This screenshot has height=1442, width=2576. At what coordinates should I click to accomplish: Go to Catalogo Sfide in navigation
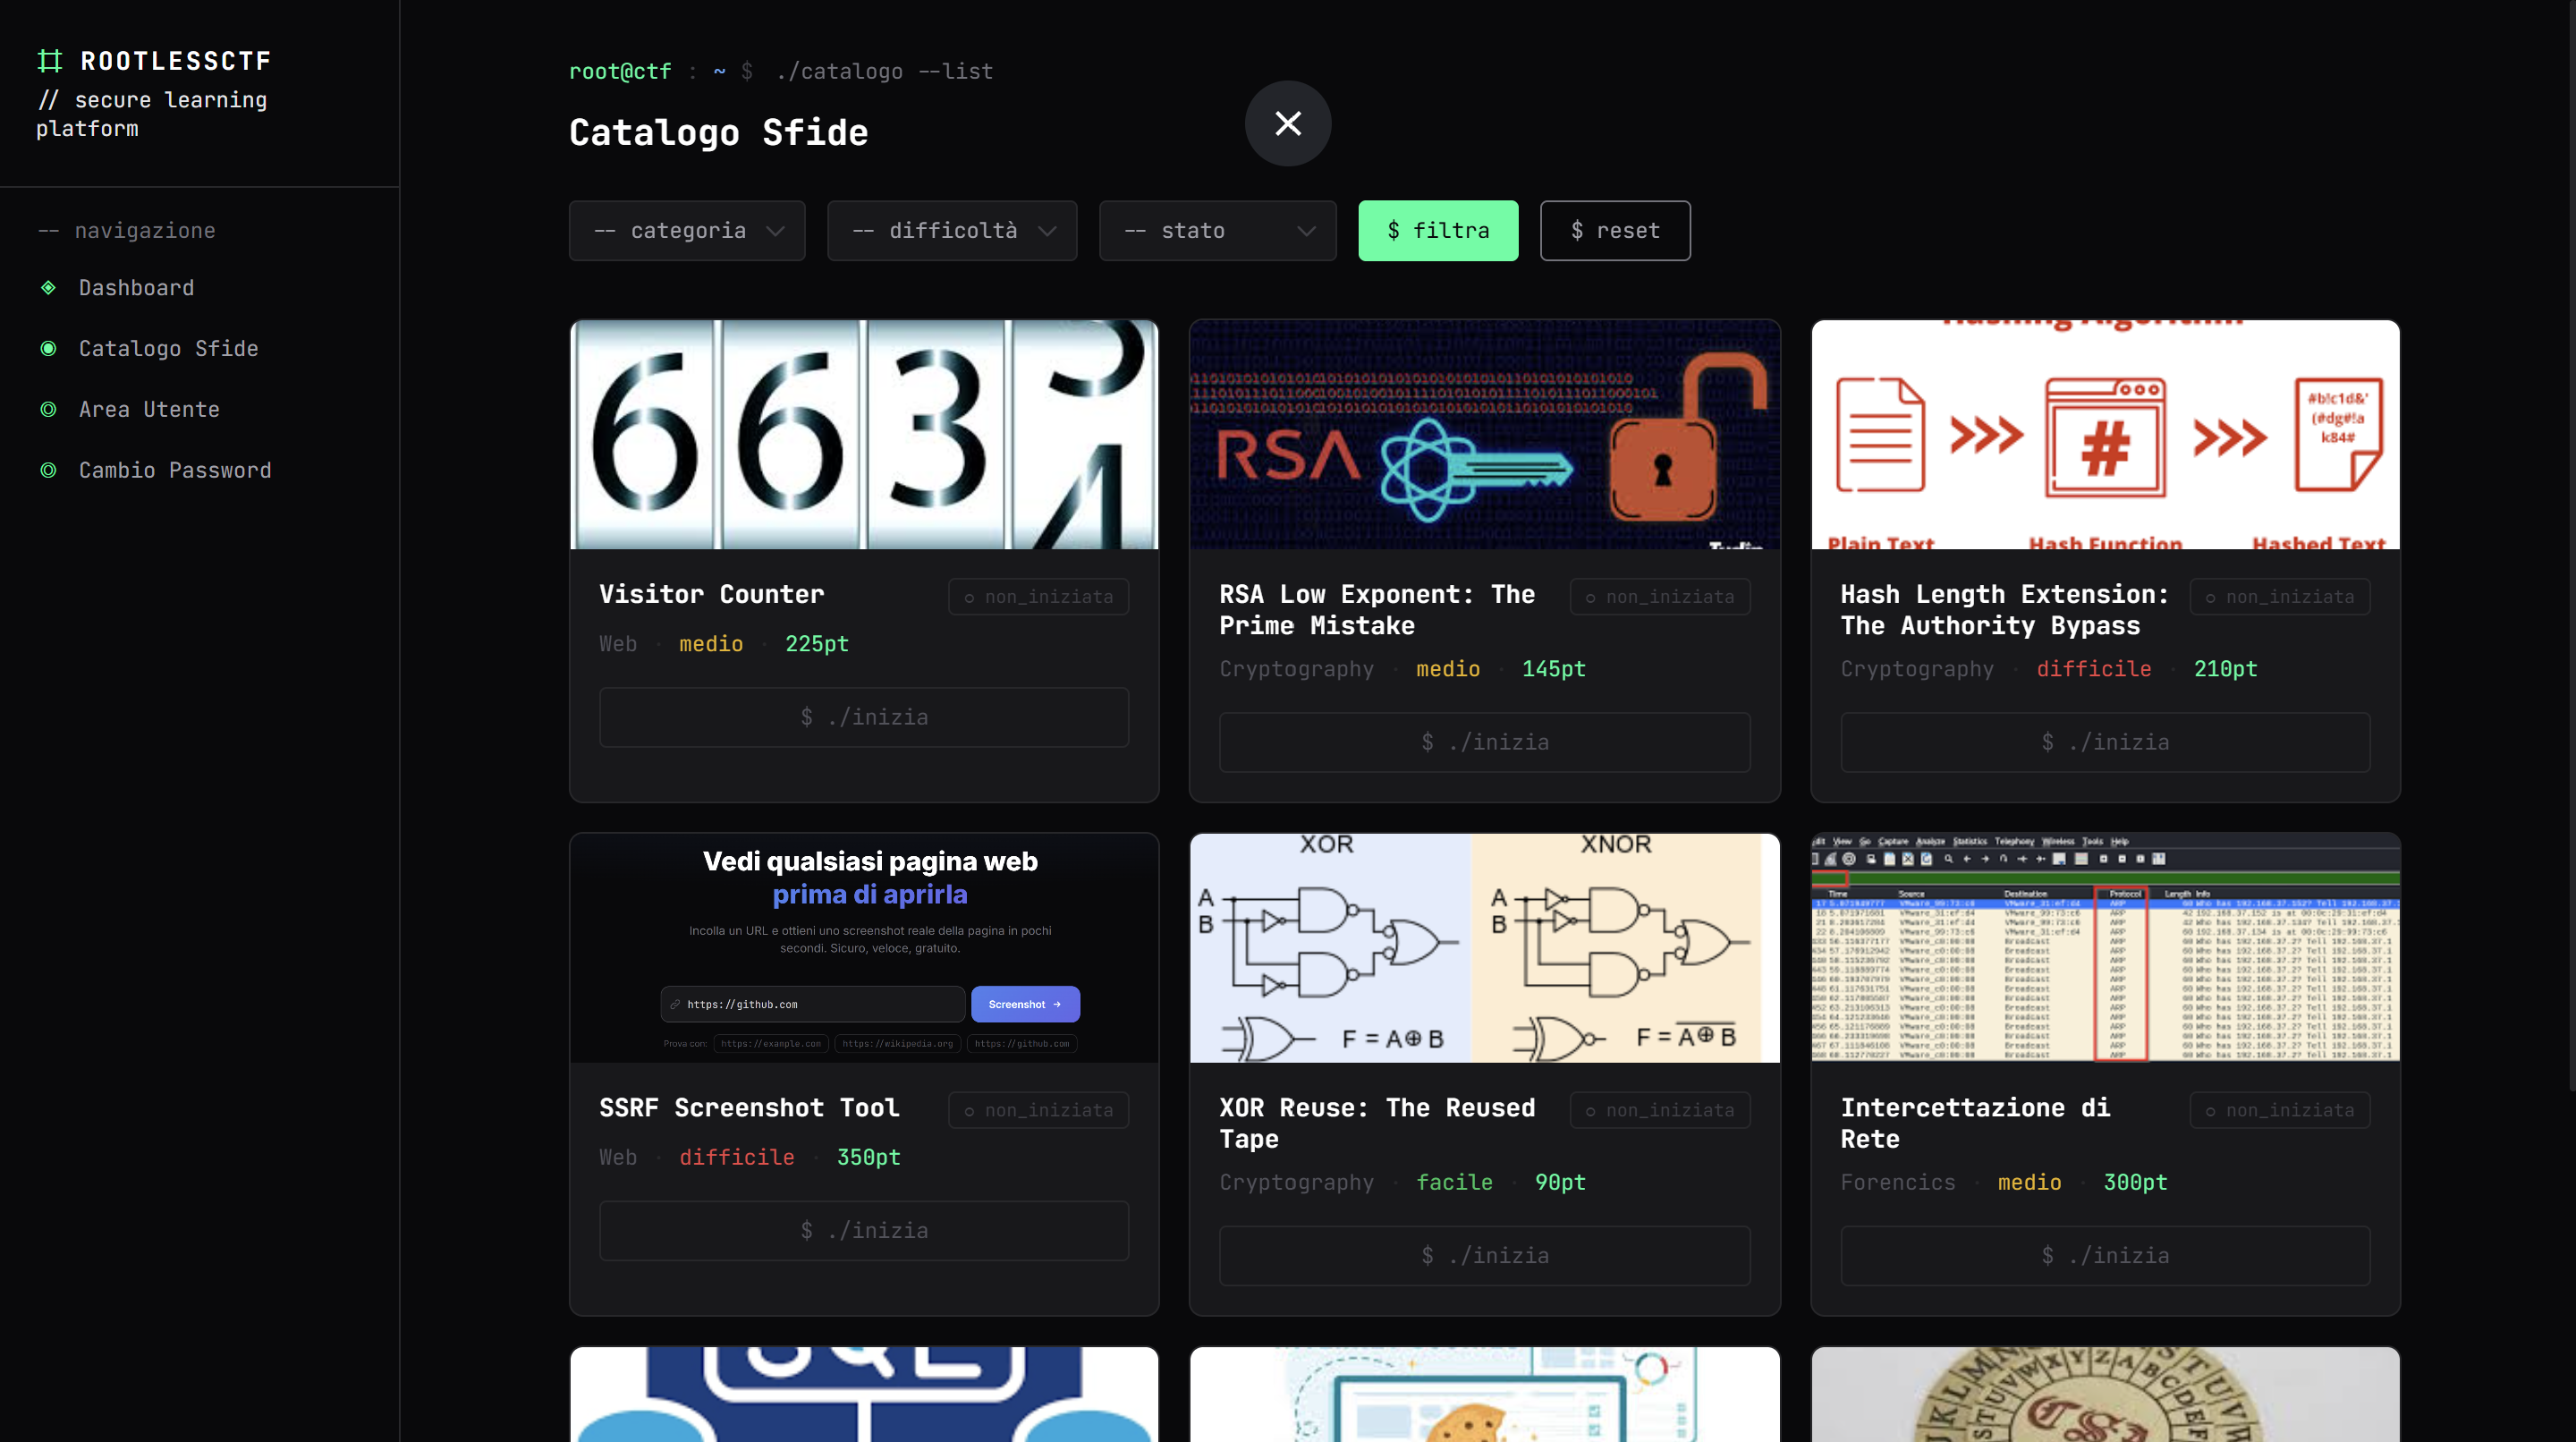click(168, 349)
